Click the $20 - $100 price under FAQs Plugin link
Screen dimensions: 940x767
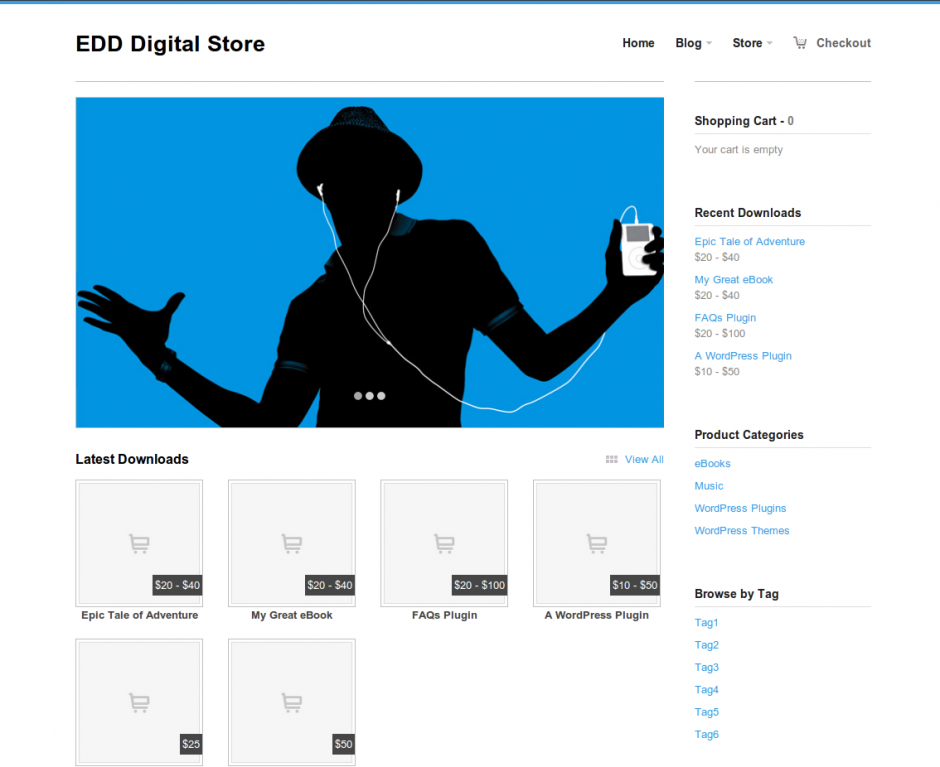719,333
